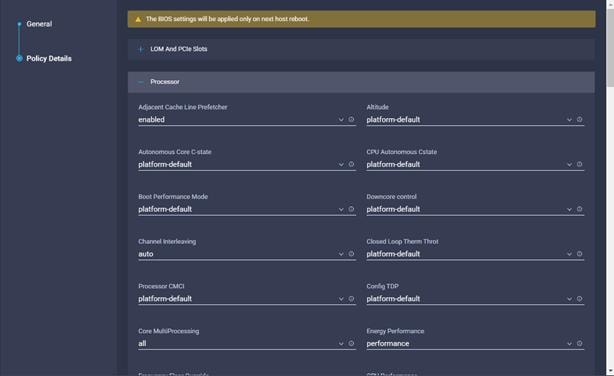Click scrollbar down arrow at bottom

610,372
